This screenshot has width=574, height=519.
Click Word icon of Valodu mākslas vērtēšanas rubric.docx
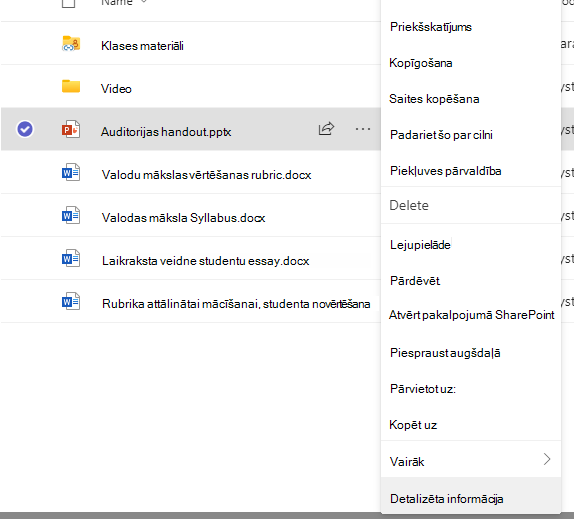click(x=71, y=172)
